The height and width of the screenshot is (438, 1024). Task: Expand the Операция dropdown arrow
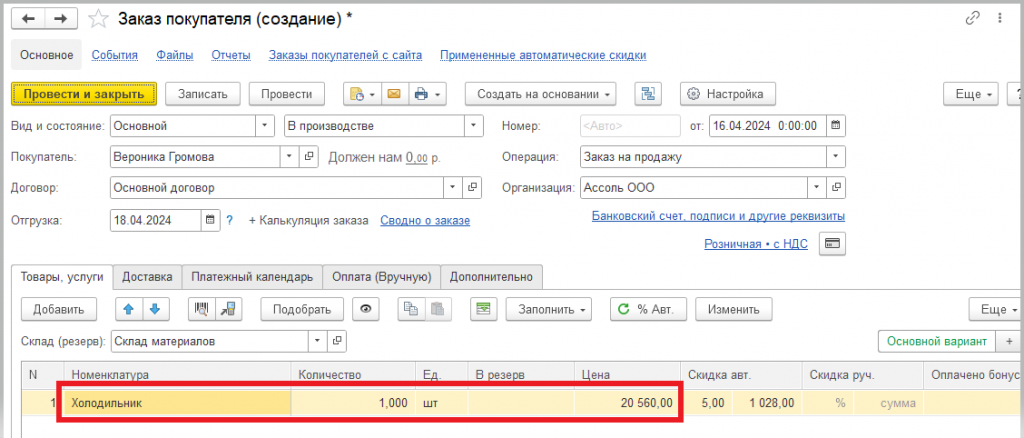[836, 157]
